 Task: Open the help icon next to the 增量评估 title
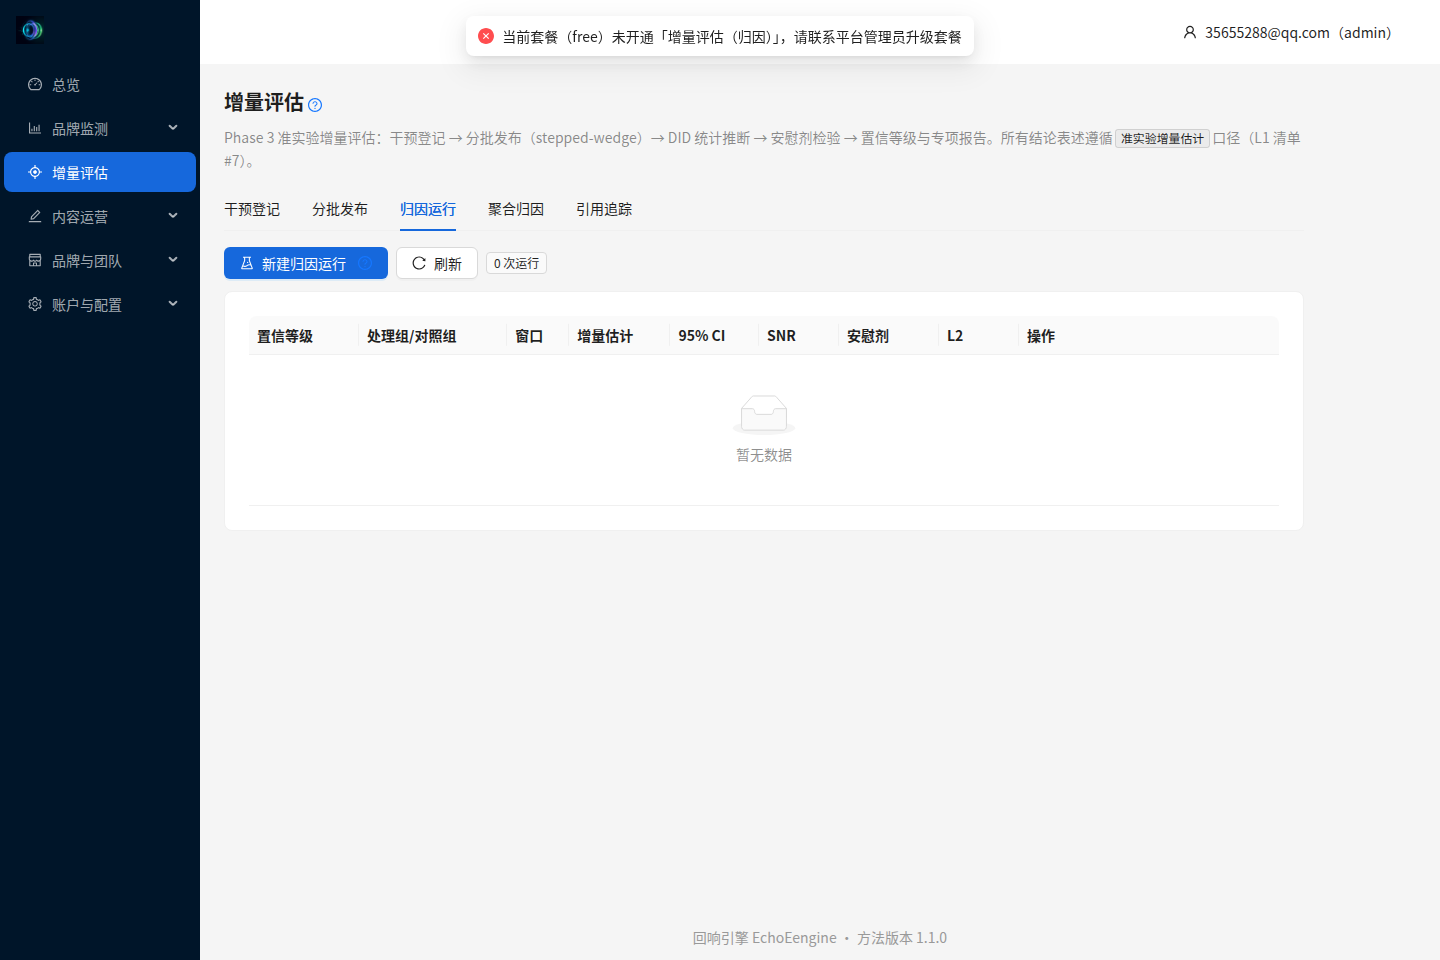pos(315,105)
